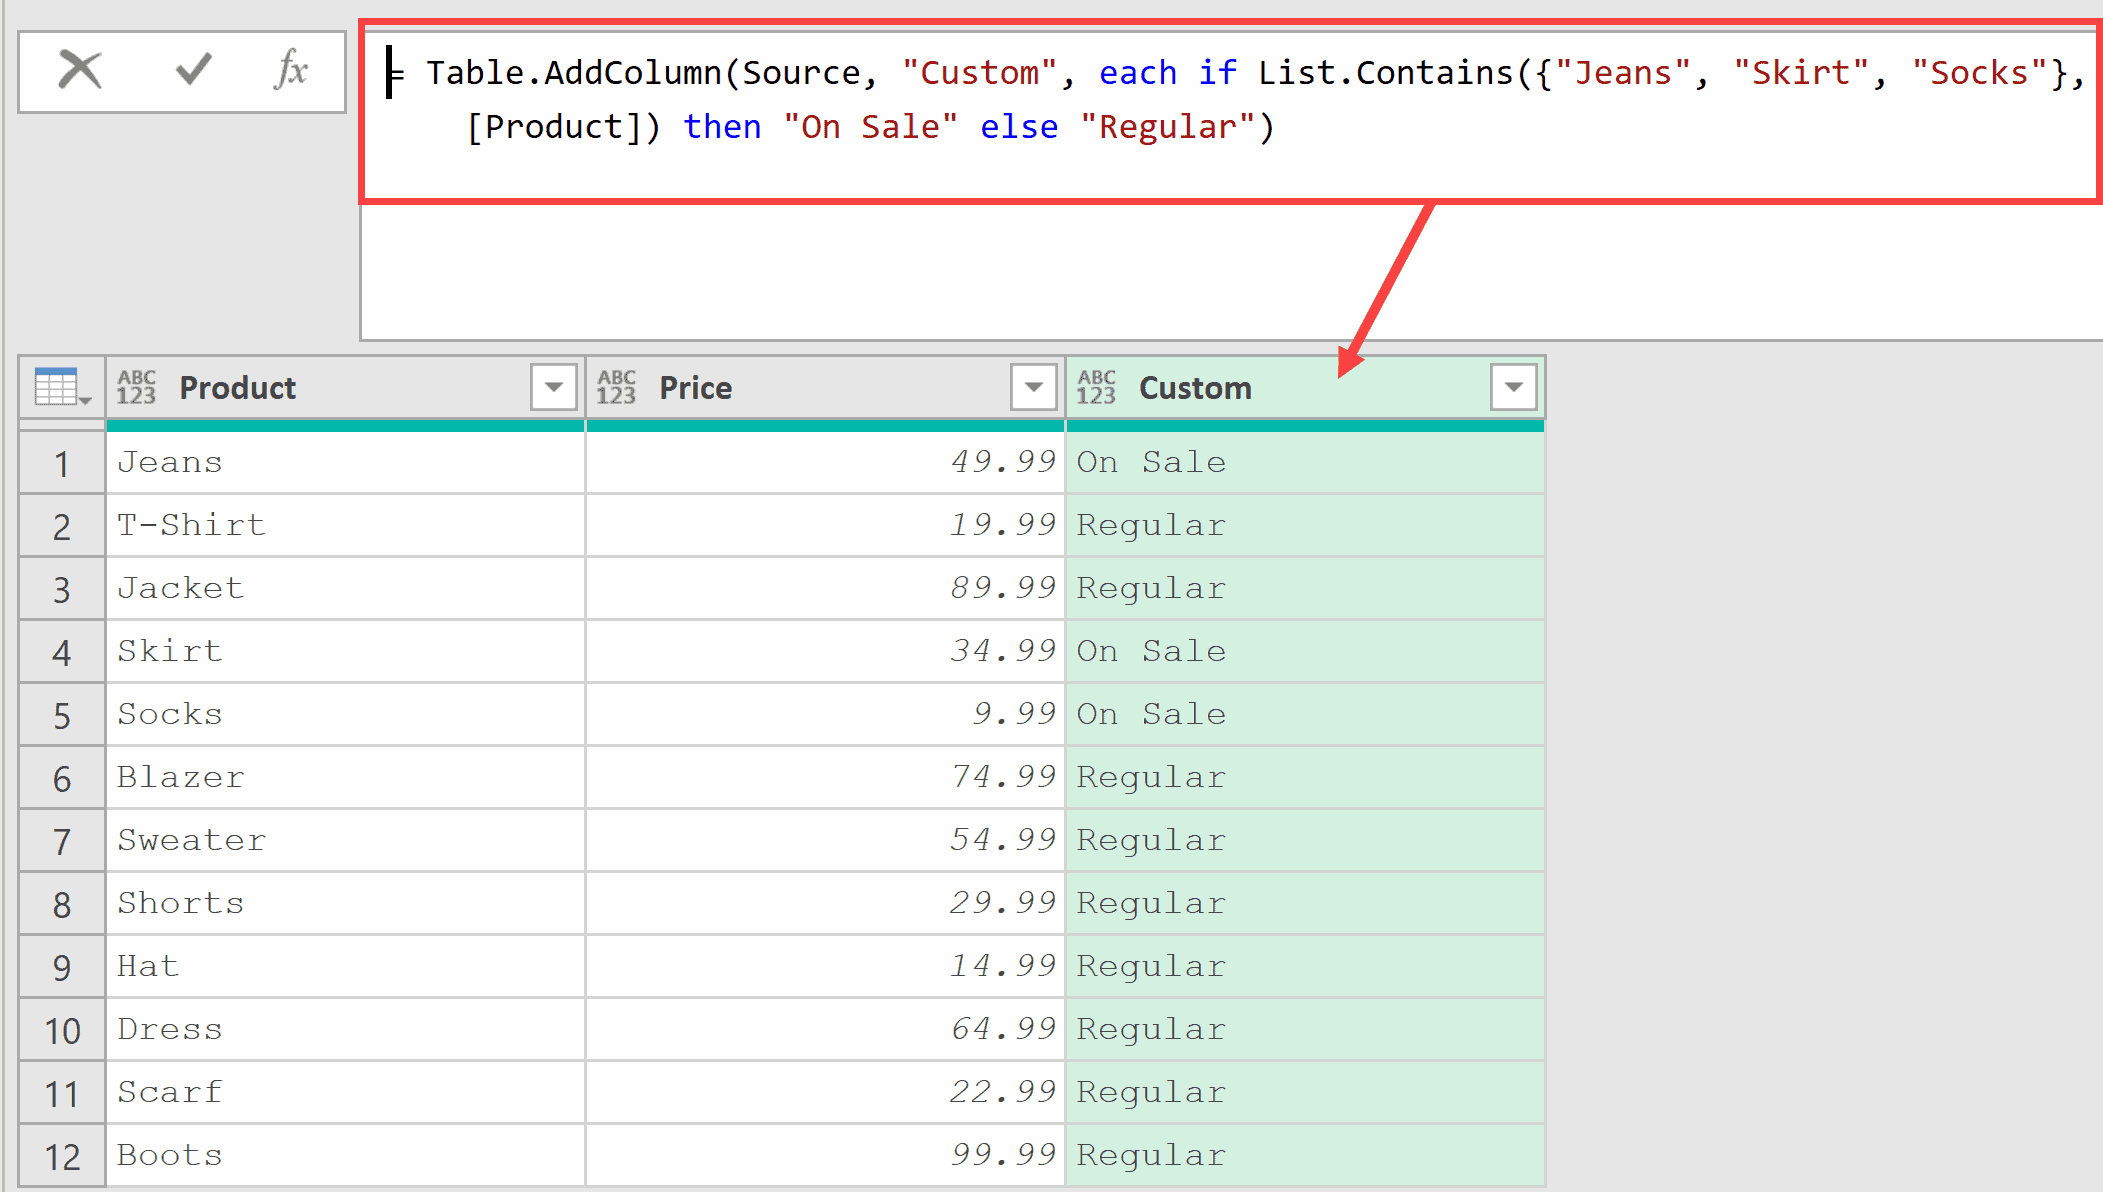
Task: Cancel the formula edit with the X icon
Action: (x=80, y=70)
